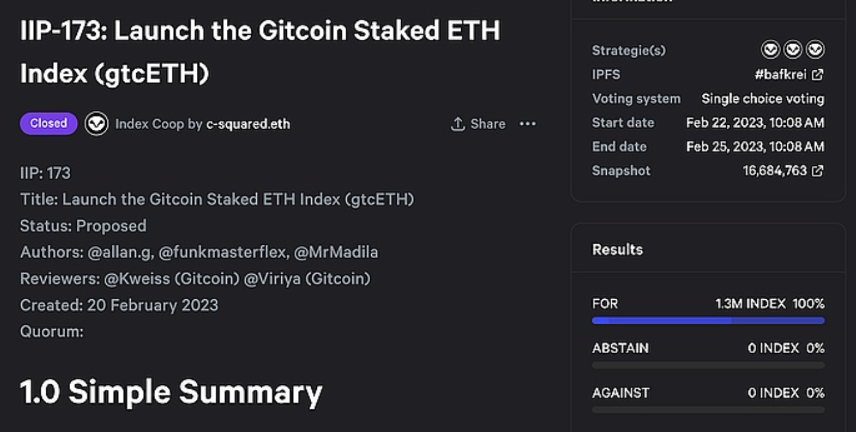
Task: Click the Index Coop logo avatar
Action: tap(97, 124)
